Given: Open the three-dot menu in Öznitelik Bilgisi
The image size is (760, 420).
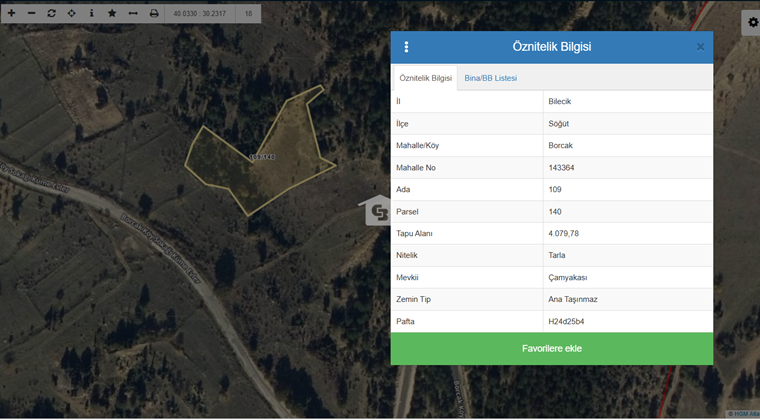Looking at the screenshot, I should pos(406,47).
